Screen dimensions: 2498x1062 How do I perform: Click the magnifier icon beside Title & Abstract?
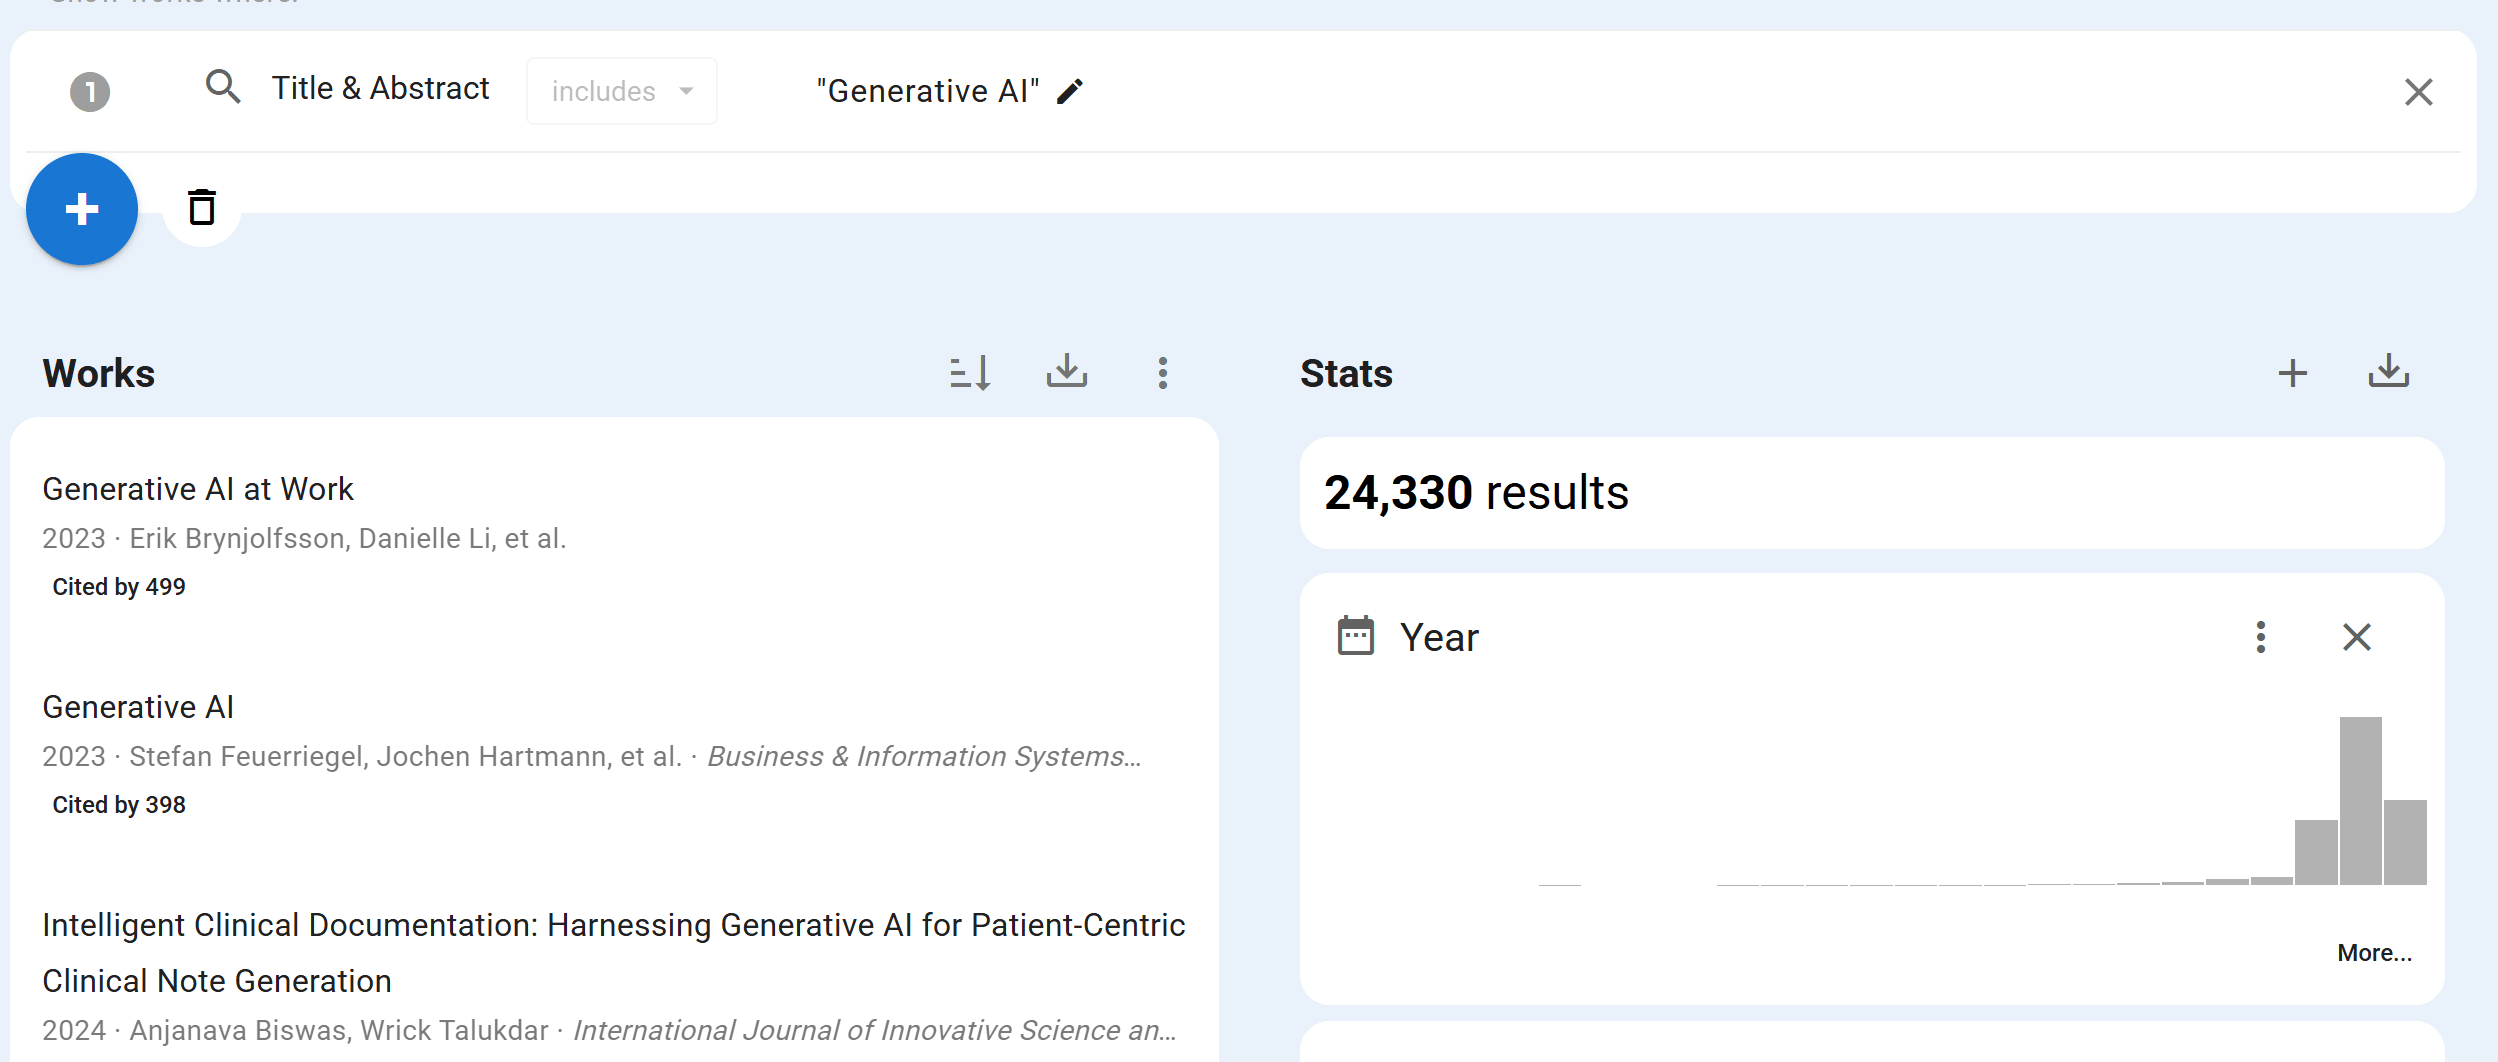223,88
